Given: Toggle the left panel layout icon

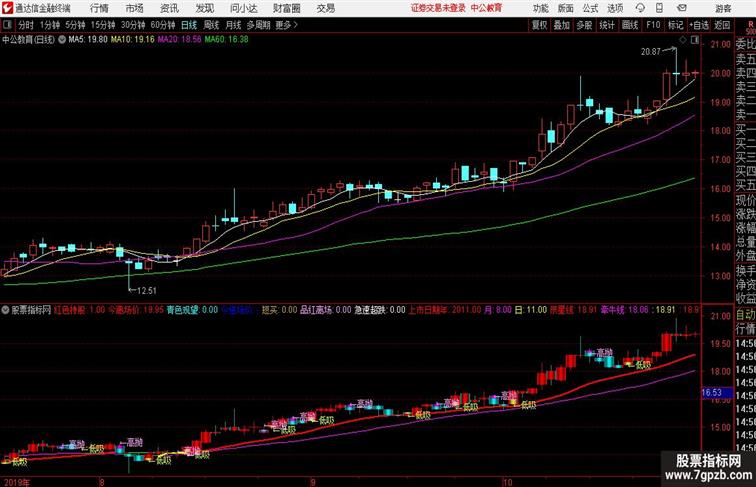Looking at the screenshot, I should [x=7, y=25].
